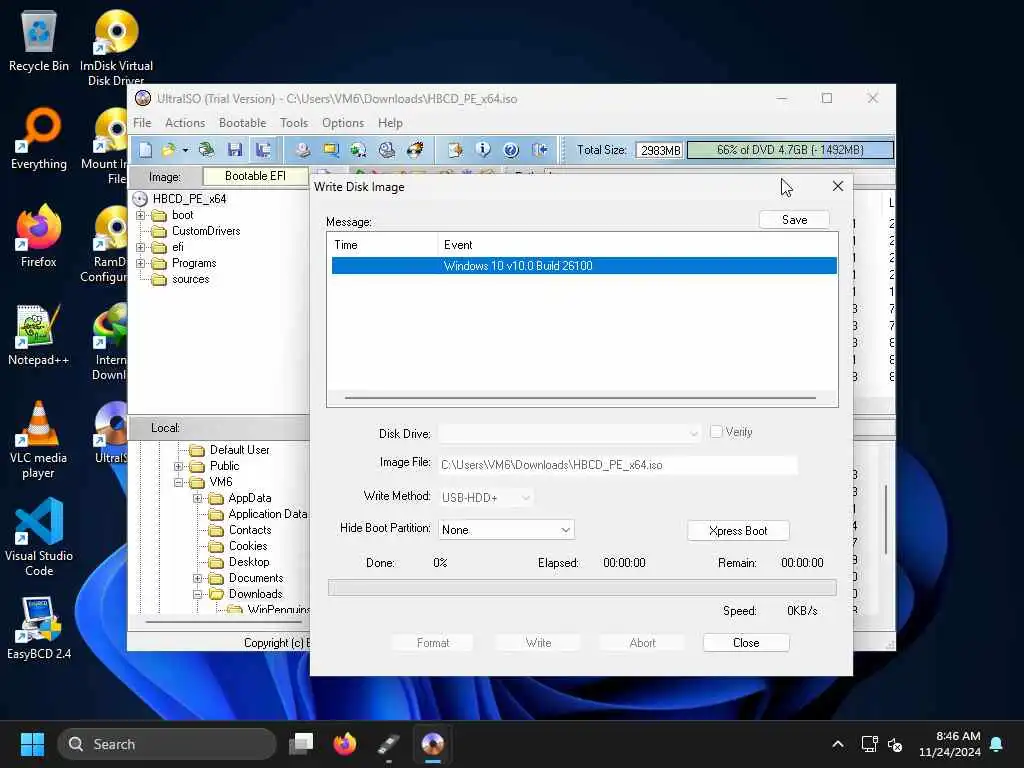
Task: Collapse the VM6 folder in Local tree
Action: tap(178, 483)
